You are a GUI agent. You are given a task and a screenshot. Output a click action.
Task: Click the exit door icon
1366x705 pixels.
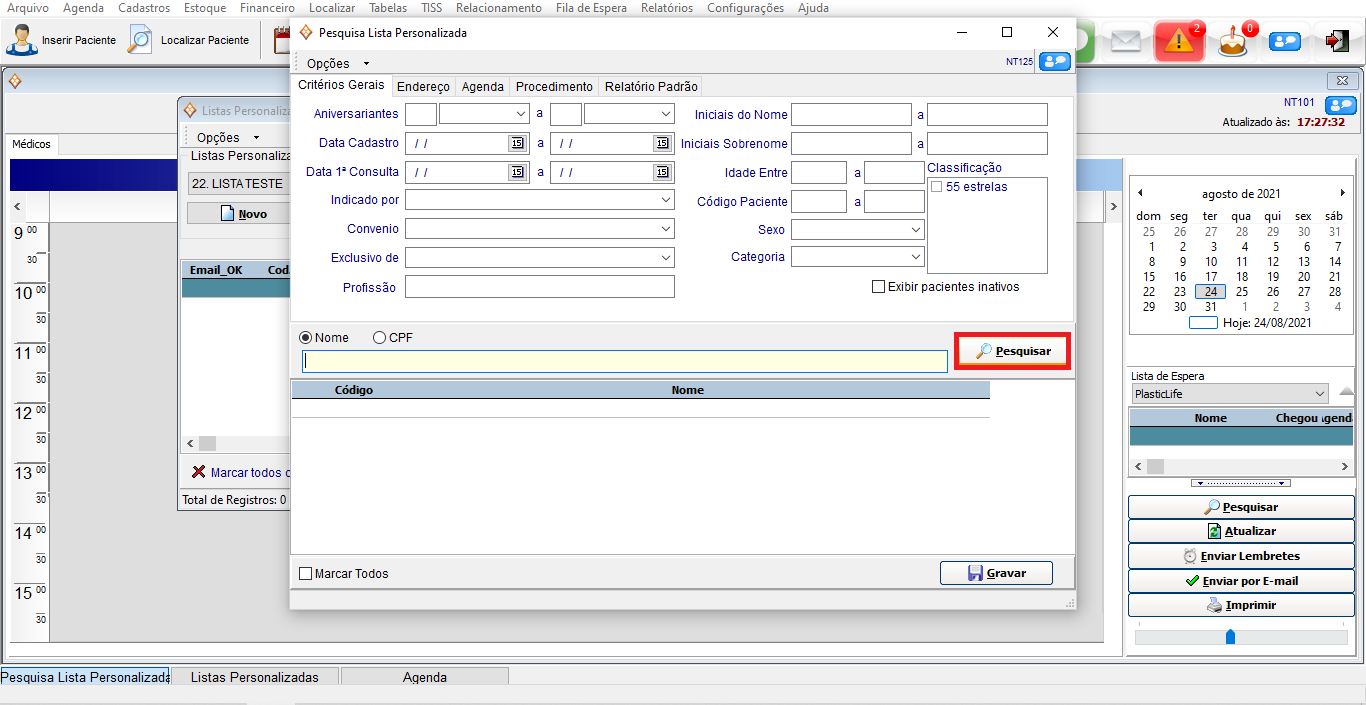(1336, 41)
